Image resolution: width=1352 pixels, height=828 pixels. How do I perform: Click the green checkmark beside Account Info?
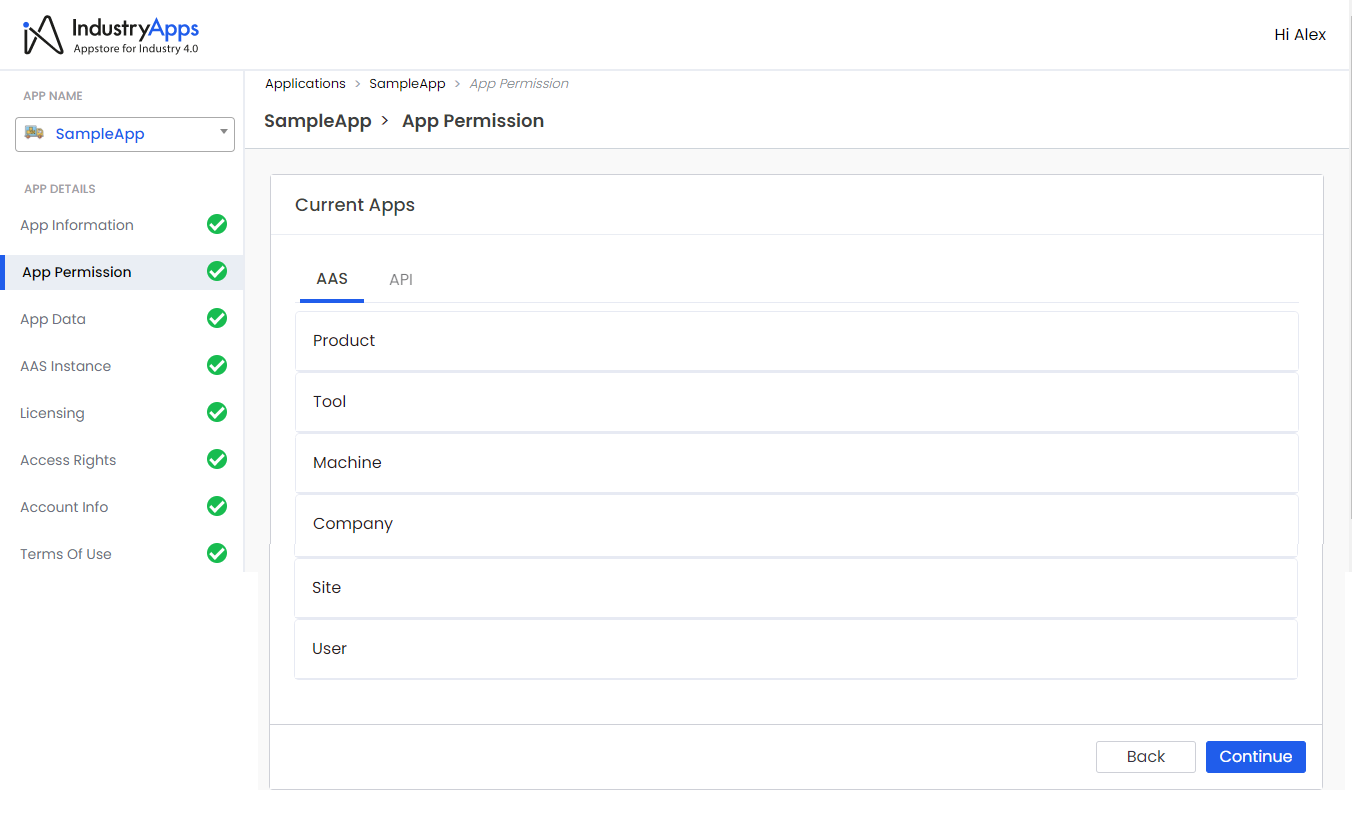217,506
